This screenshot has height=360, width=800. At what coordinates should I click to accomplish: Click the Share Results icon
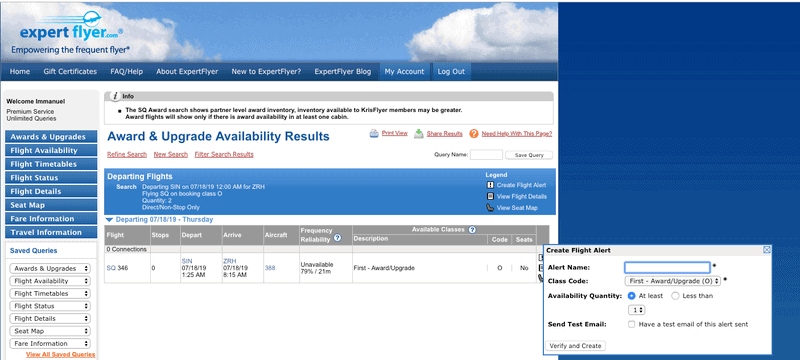click(419, 134)
